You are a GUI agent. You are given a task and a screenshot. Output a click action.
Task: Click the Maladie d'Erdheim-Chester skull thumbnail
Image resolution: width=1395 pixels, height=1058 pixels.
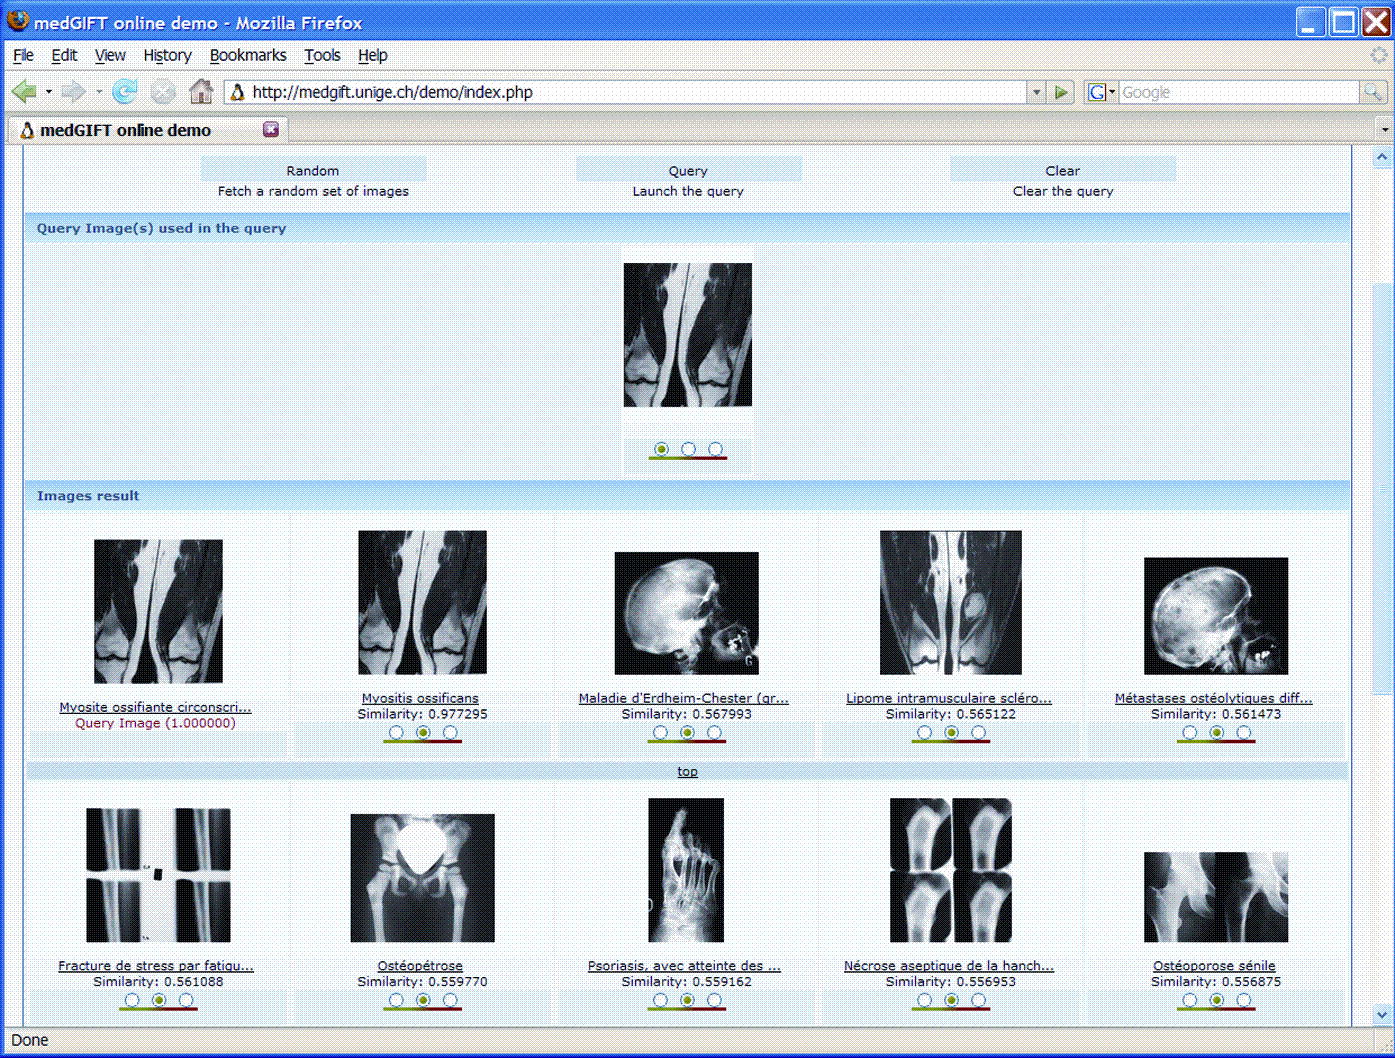[686, 613]
